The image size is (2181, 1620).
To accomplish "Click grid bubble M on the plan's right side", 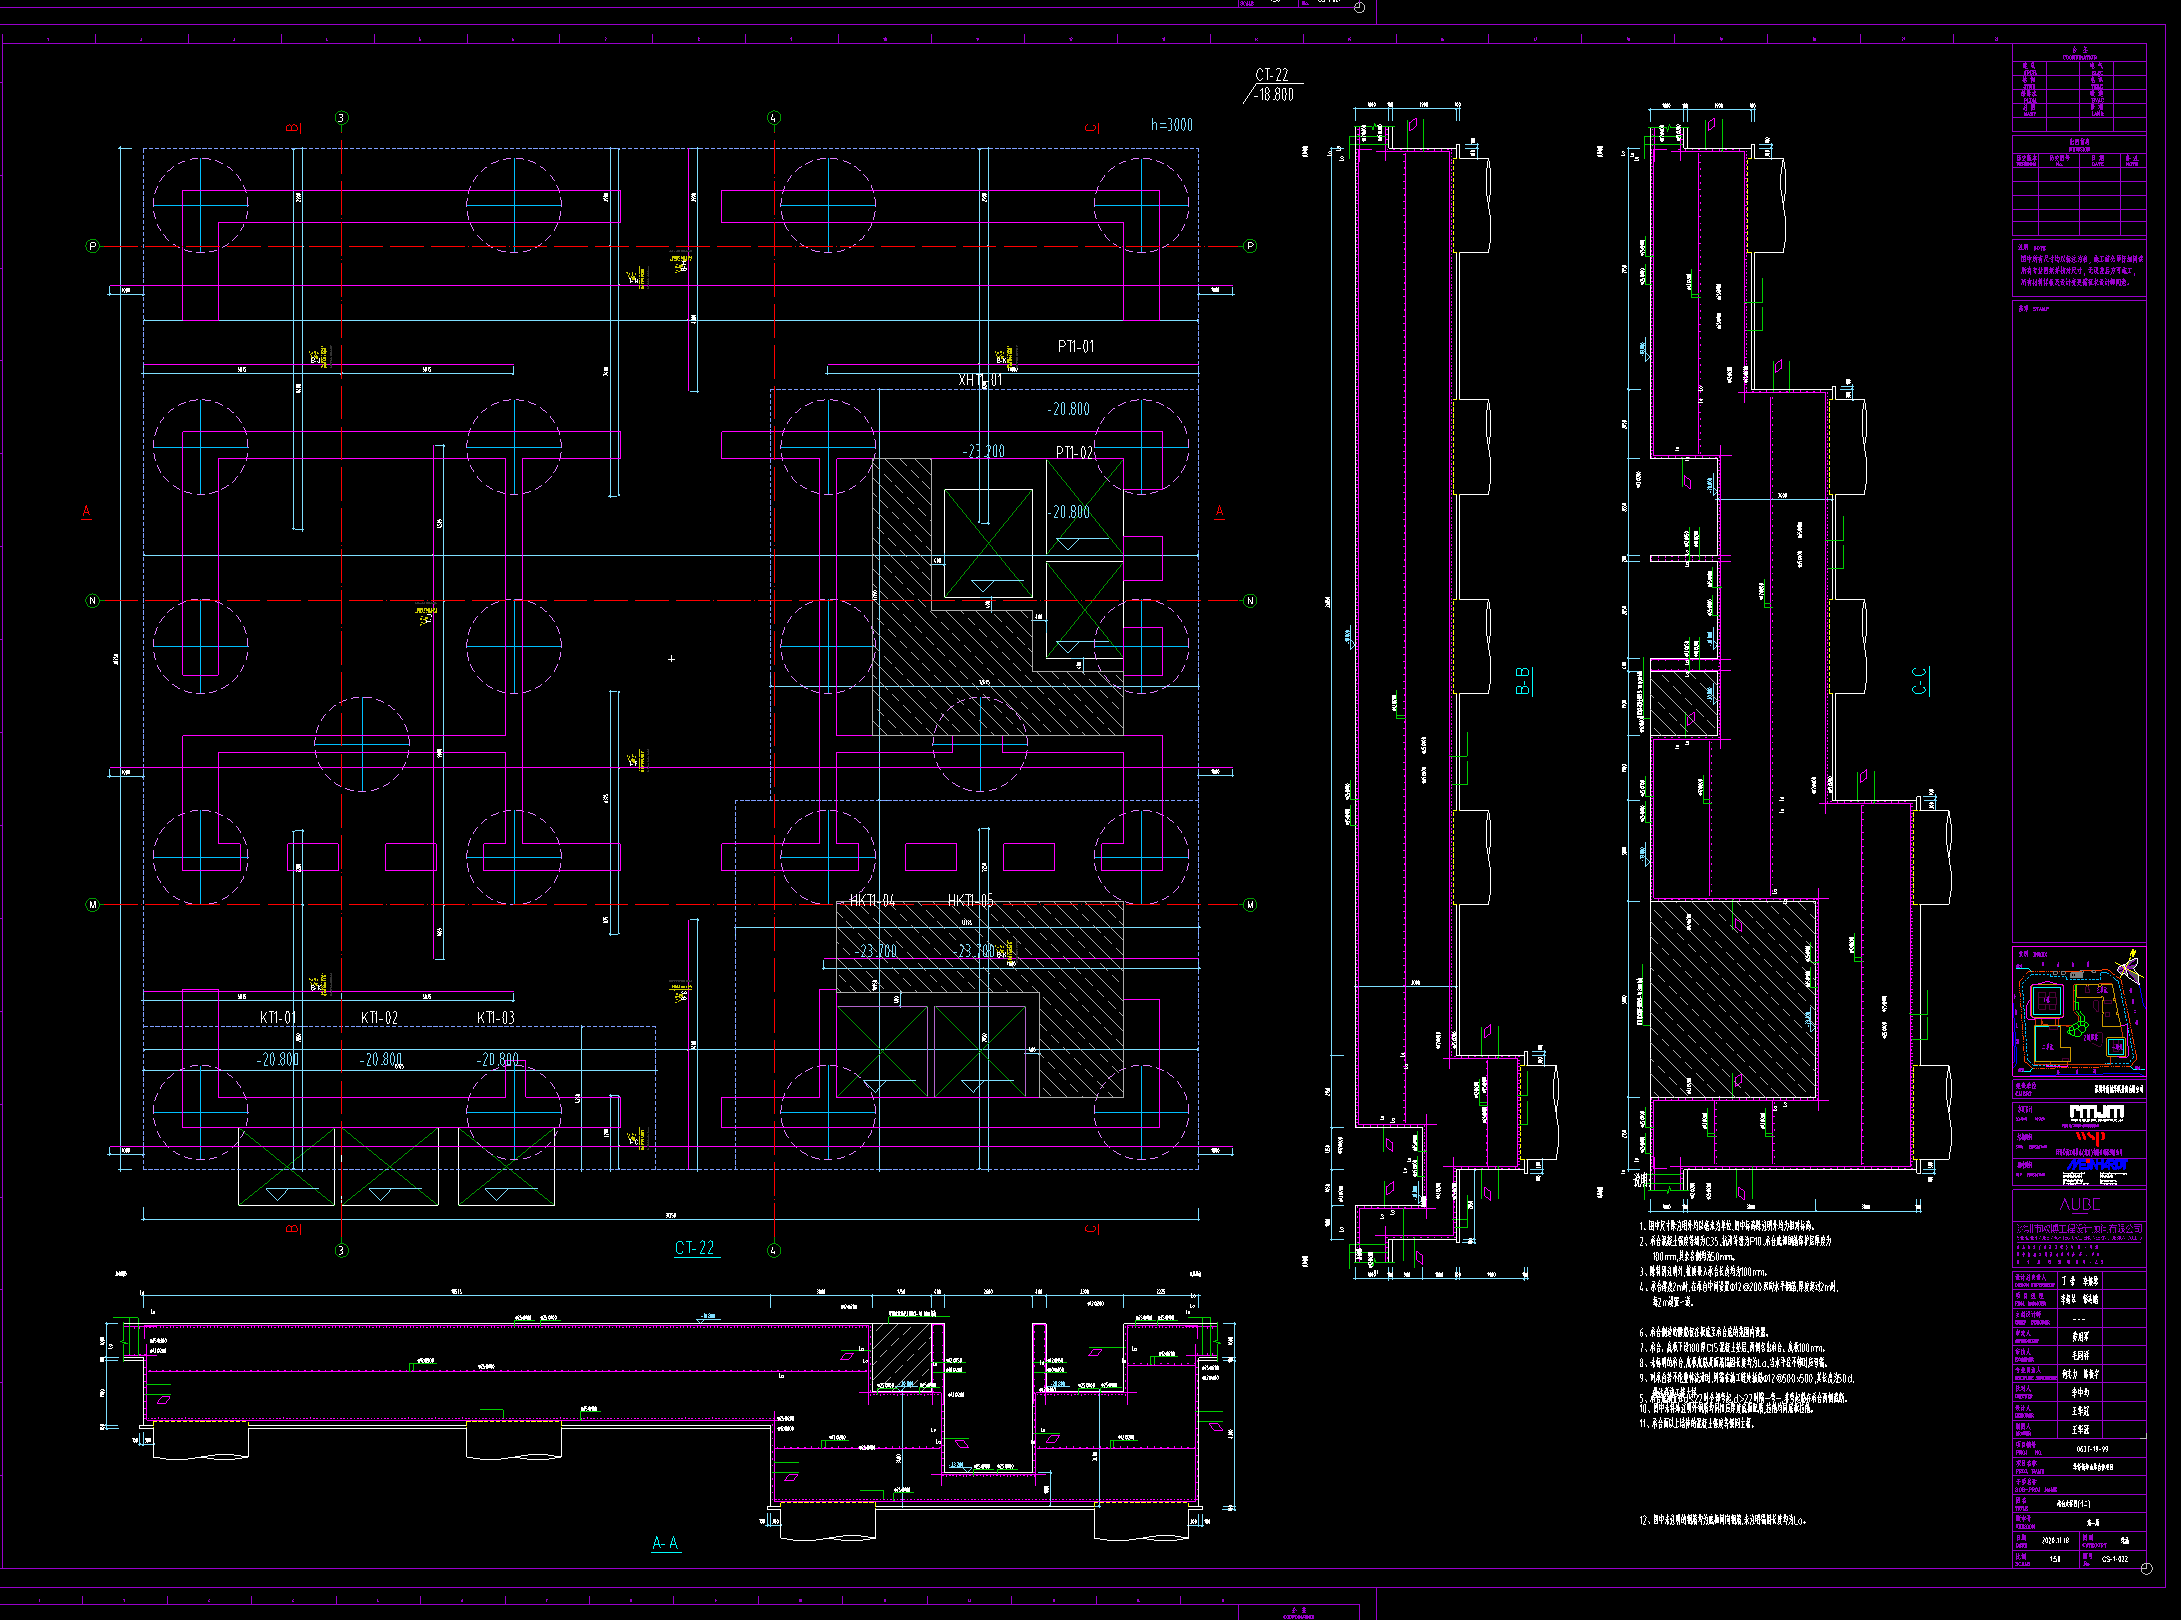I will click(x=1250, y=905).
